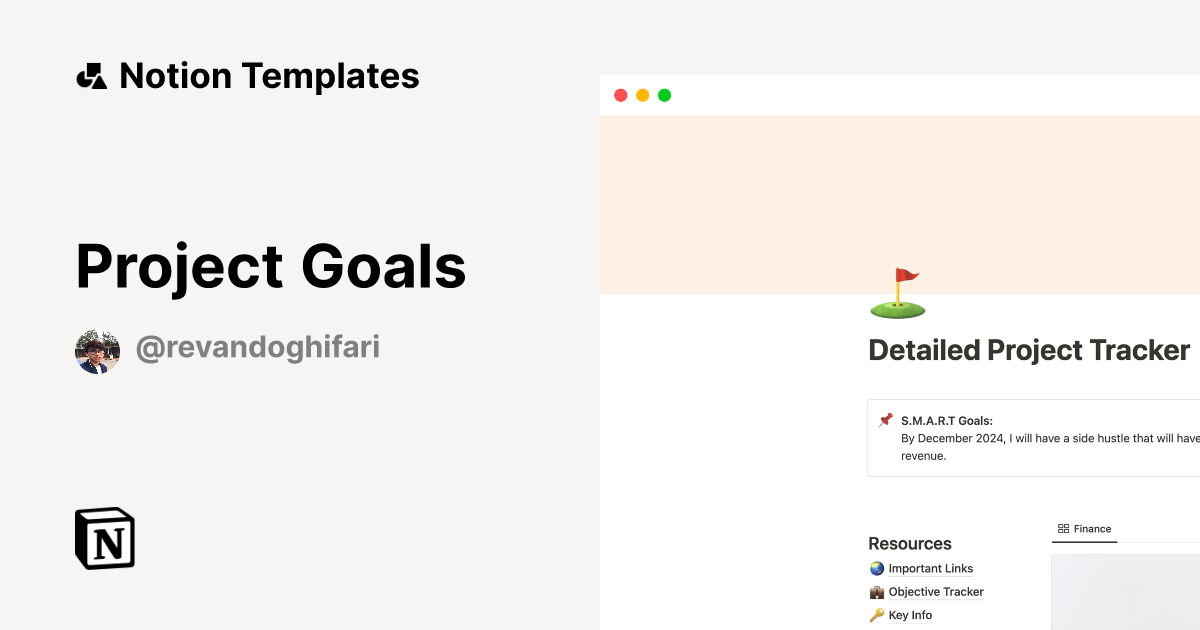Click the gallery grid icon beside Finance
The height and width of the screenshot is (630, 1200).
point(1064,528)
